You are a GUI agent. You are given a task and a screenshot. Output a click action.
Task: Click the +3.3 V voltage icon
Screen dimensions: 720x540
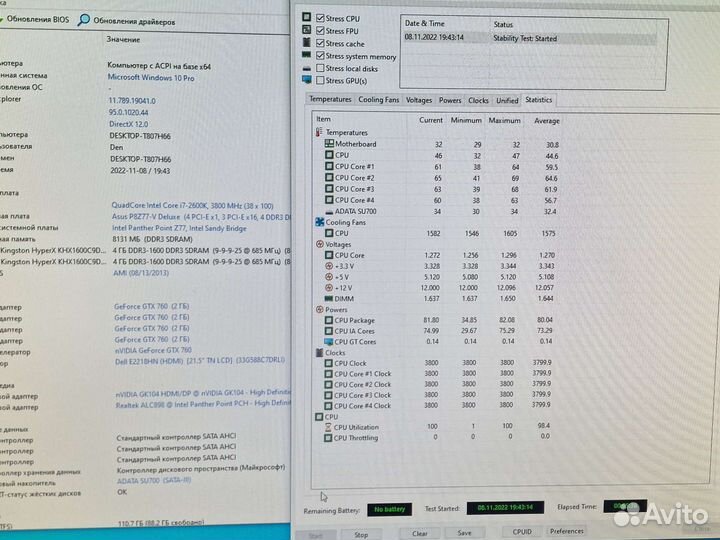tap(329, 266)
